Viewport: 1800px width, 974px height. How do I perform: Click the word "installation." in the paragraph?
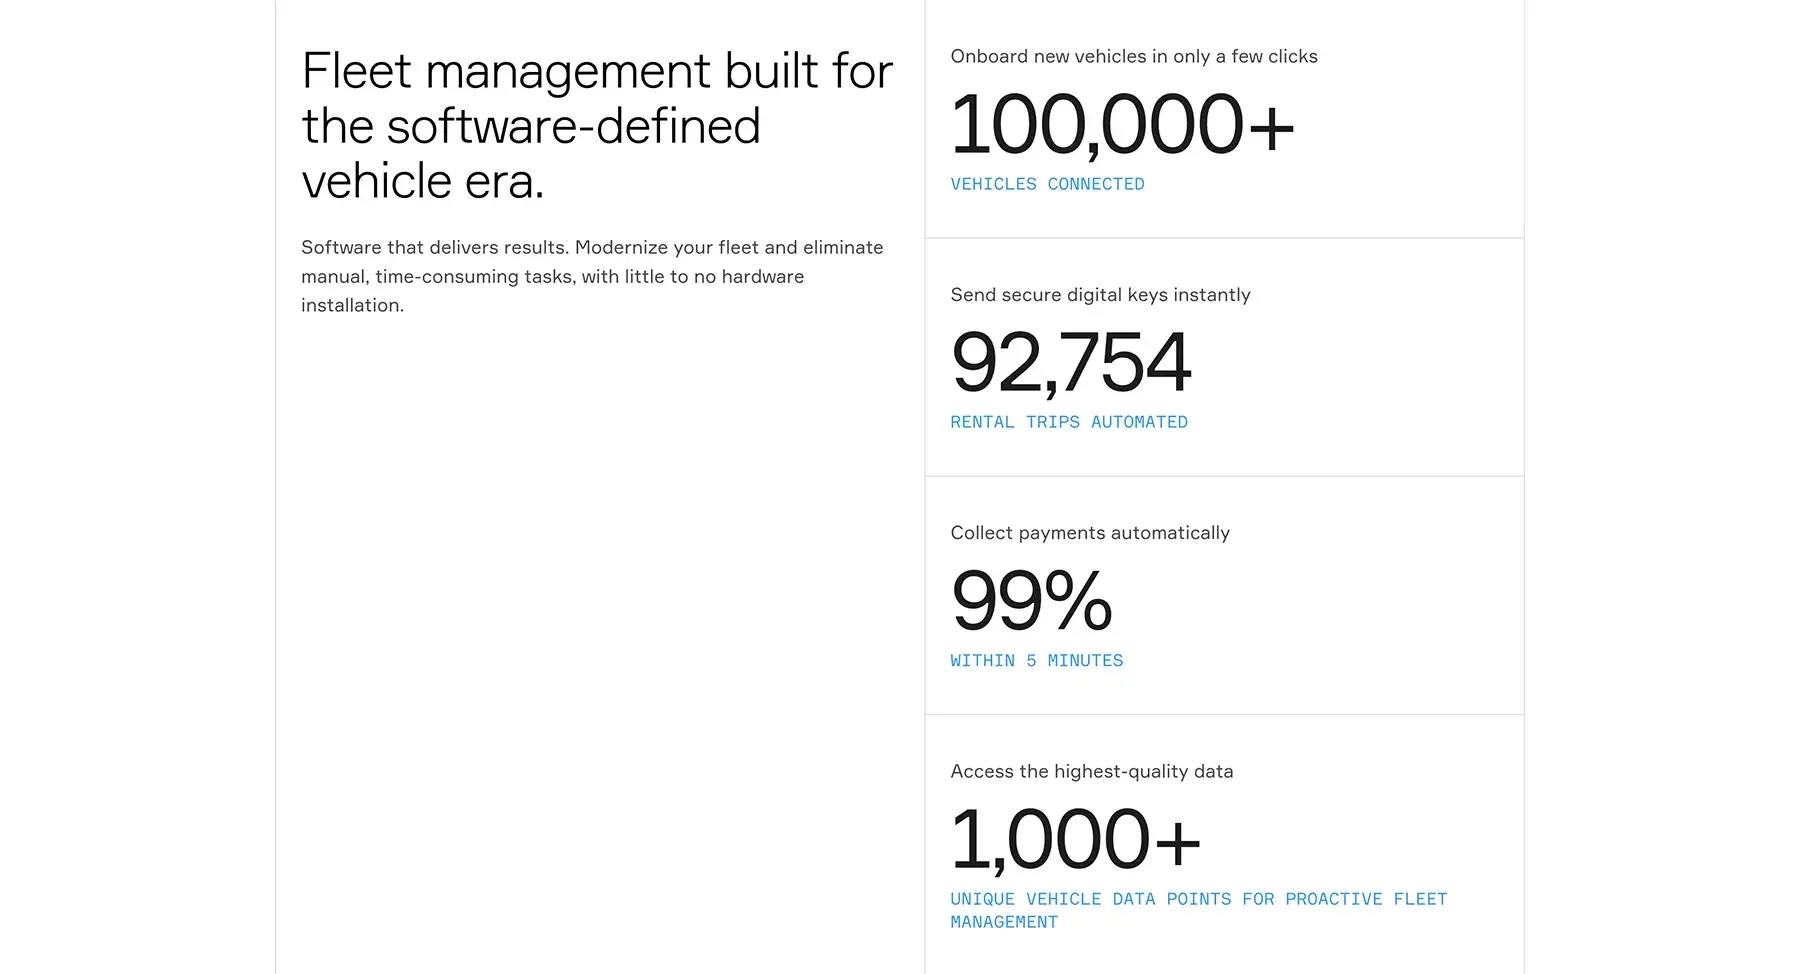pyautogui.click(x=352, y=306)
